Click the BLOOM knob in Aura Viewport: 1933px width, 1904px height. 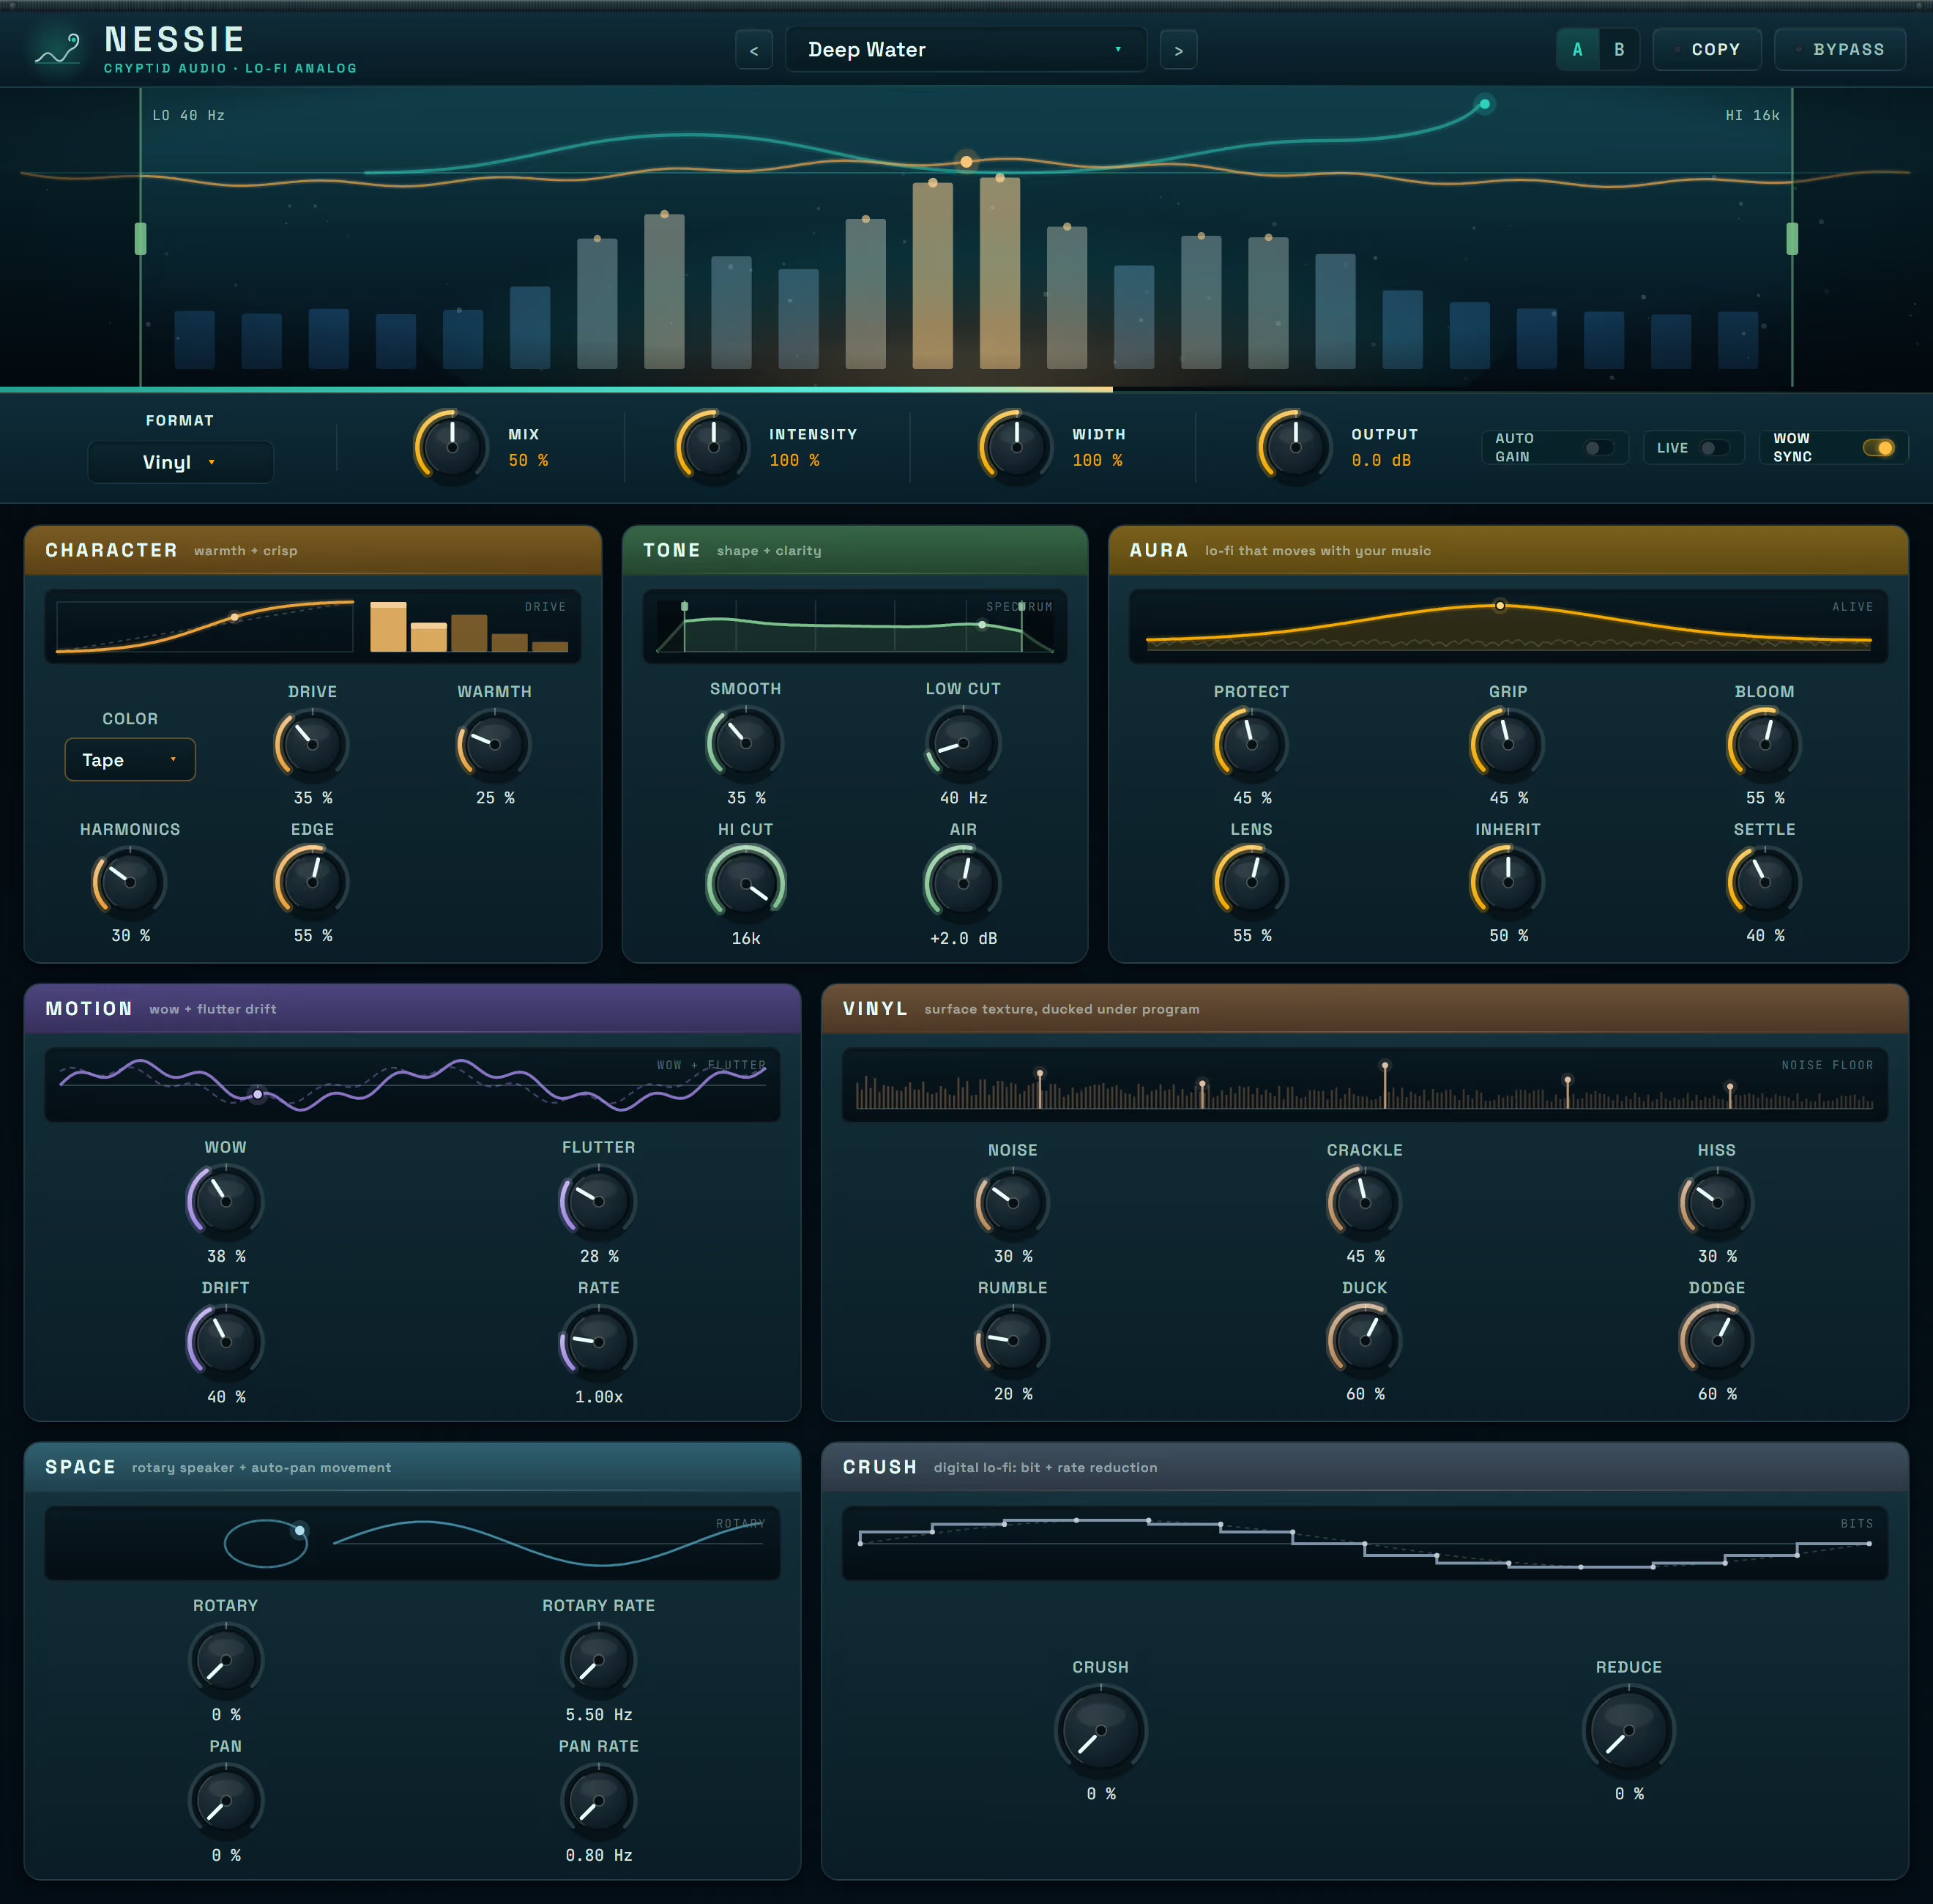coord(1764,744)
